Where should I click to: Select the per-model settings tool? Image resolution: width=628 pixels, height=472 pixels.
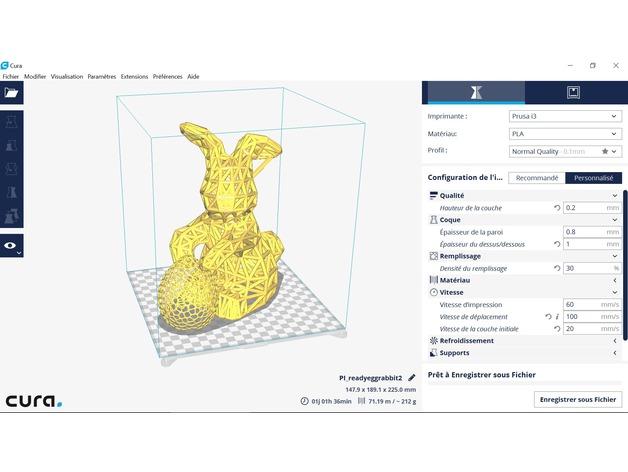pos(11,216)
